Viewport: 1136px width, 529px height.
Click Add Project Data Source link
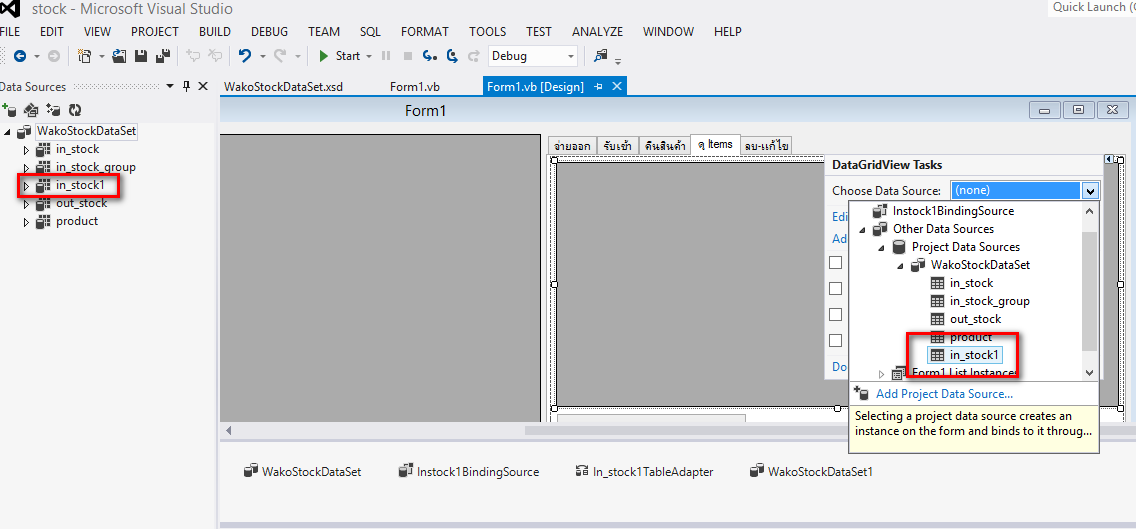[944, 394]
